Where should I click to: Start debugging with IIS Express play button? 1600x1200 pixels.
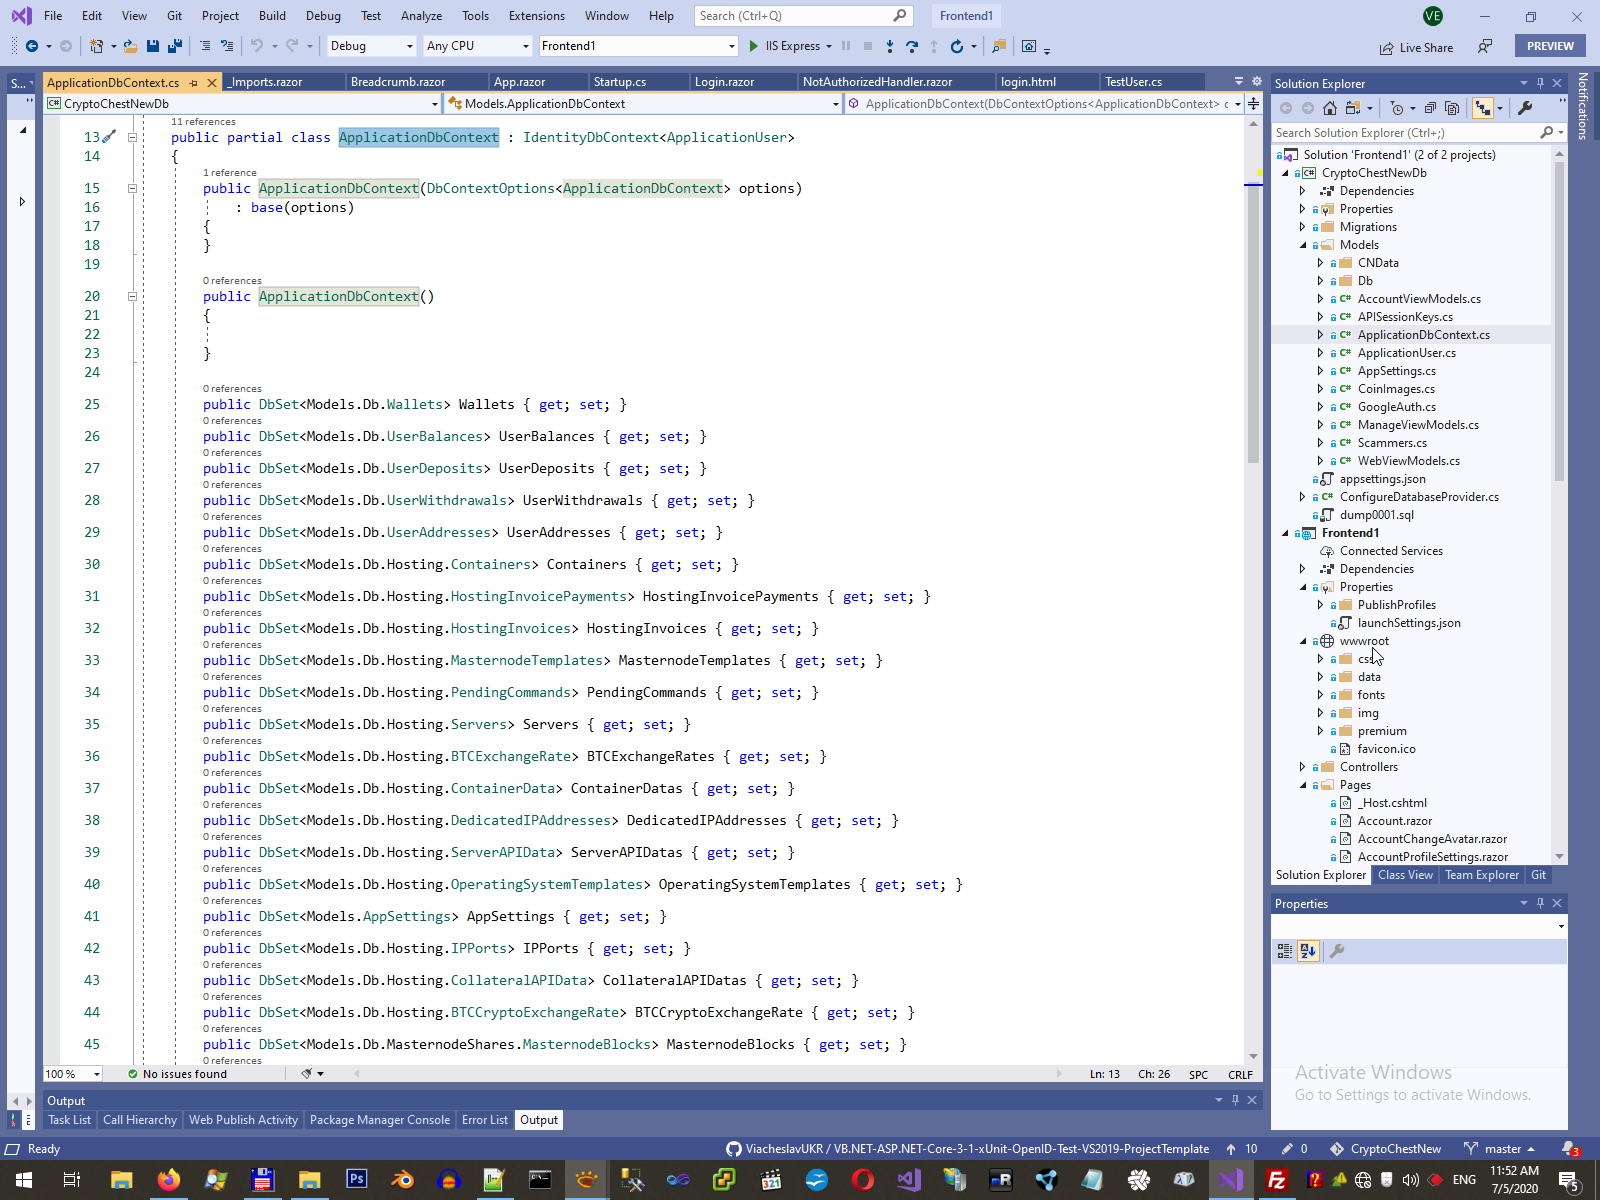(x=754, y=46)
